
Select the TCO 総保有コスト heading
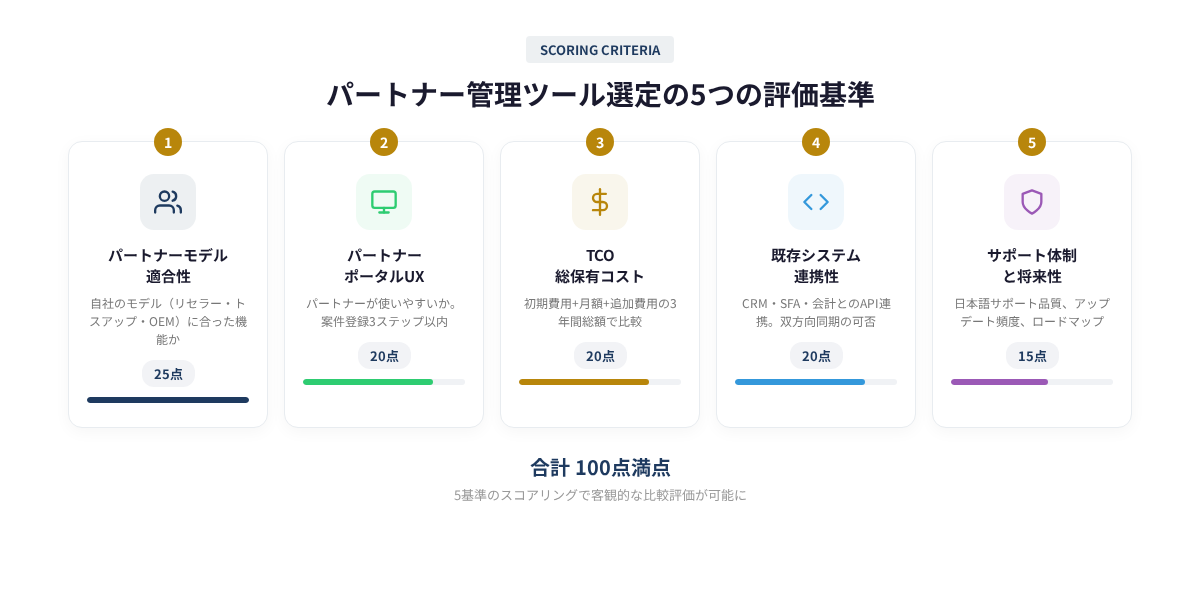600,265
